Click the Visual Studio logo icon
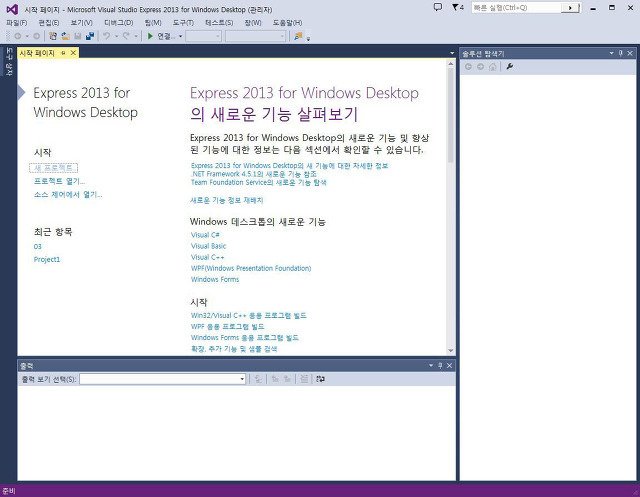This screenshot has height=497, width=640. point(12,9)
